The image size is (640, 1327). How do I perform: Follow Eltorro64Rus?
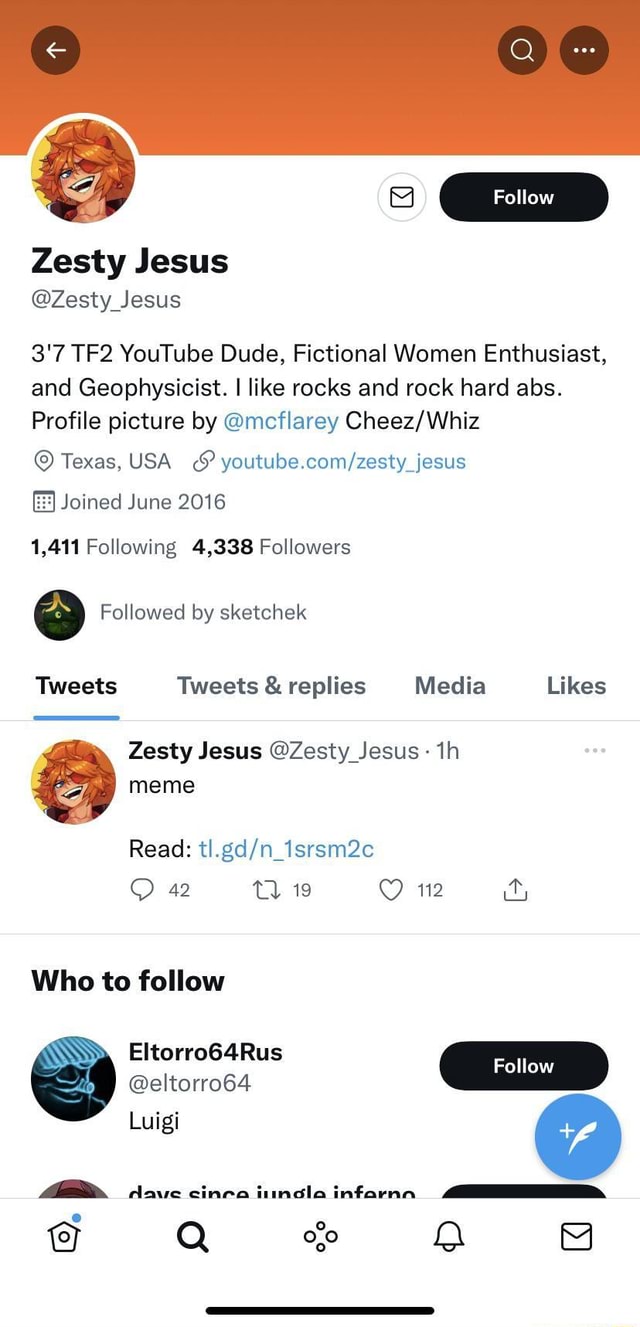click(x=523, y=1066)
